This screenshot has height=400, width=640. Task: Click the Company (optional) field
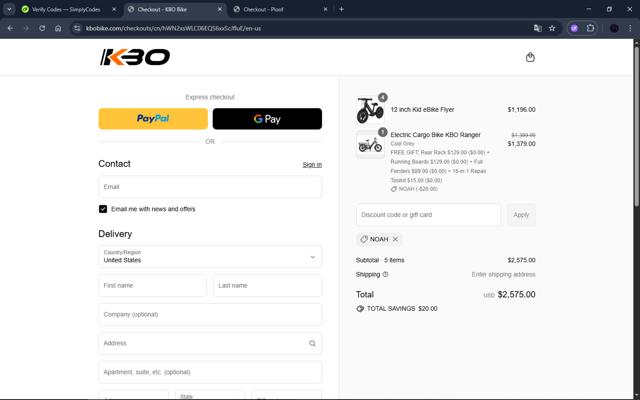[210, 314]
